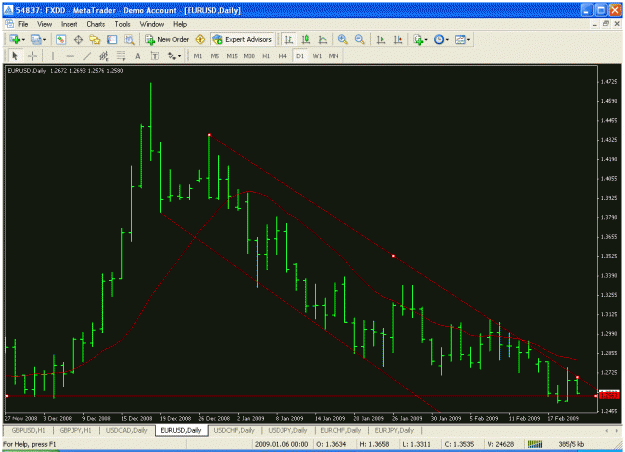Click the trendline anchor near 26 Jan 2009

pyautogui.click(x=393, y=256)
